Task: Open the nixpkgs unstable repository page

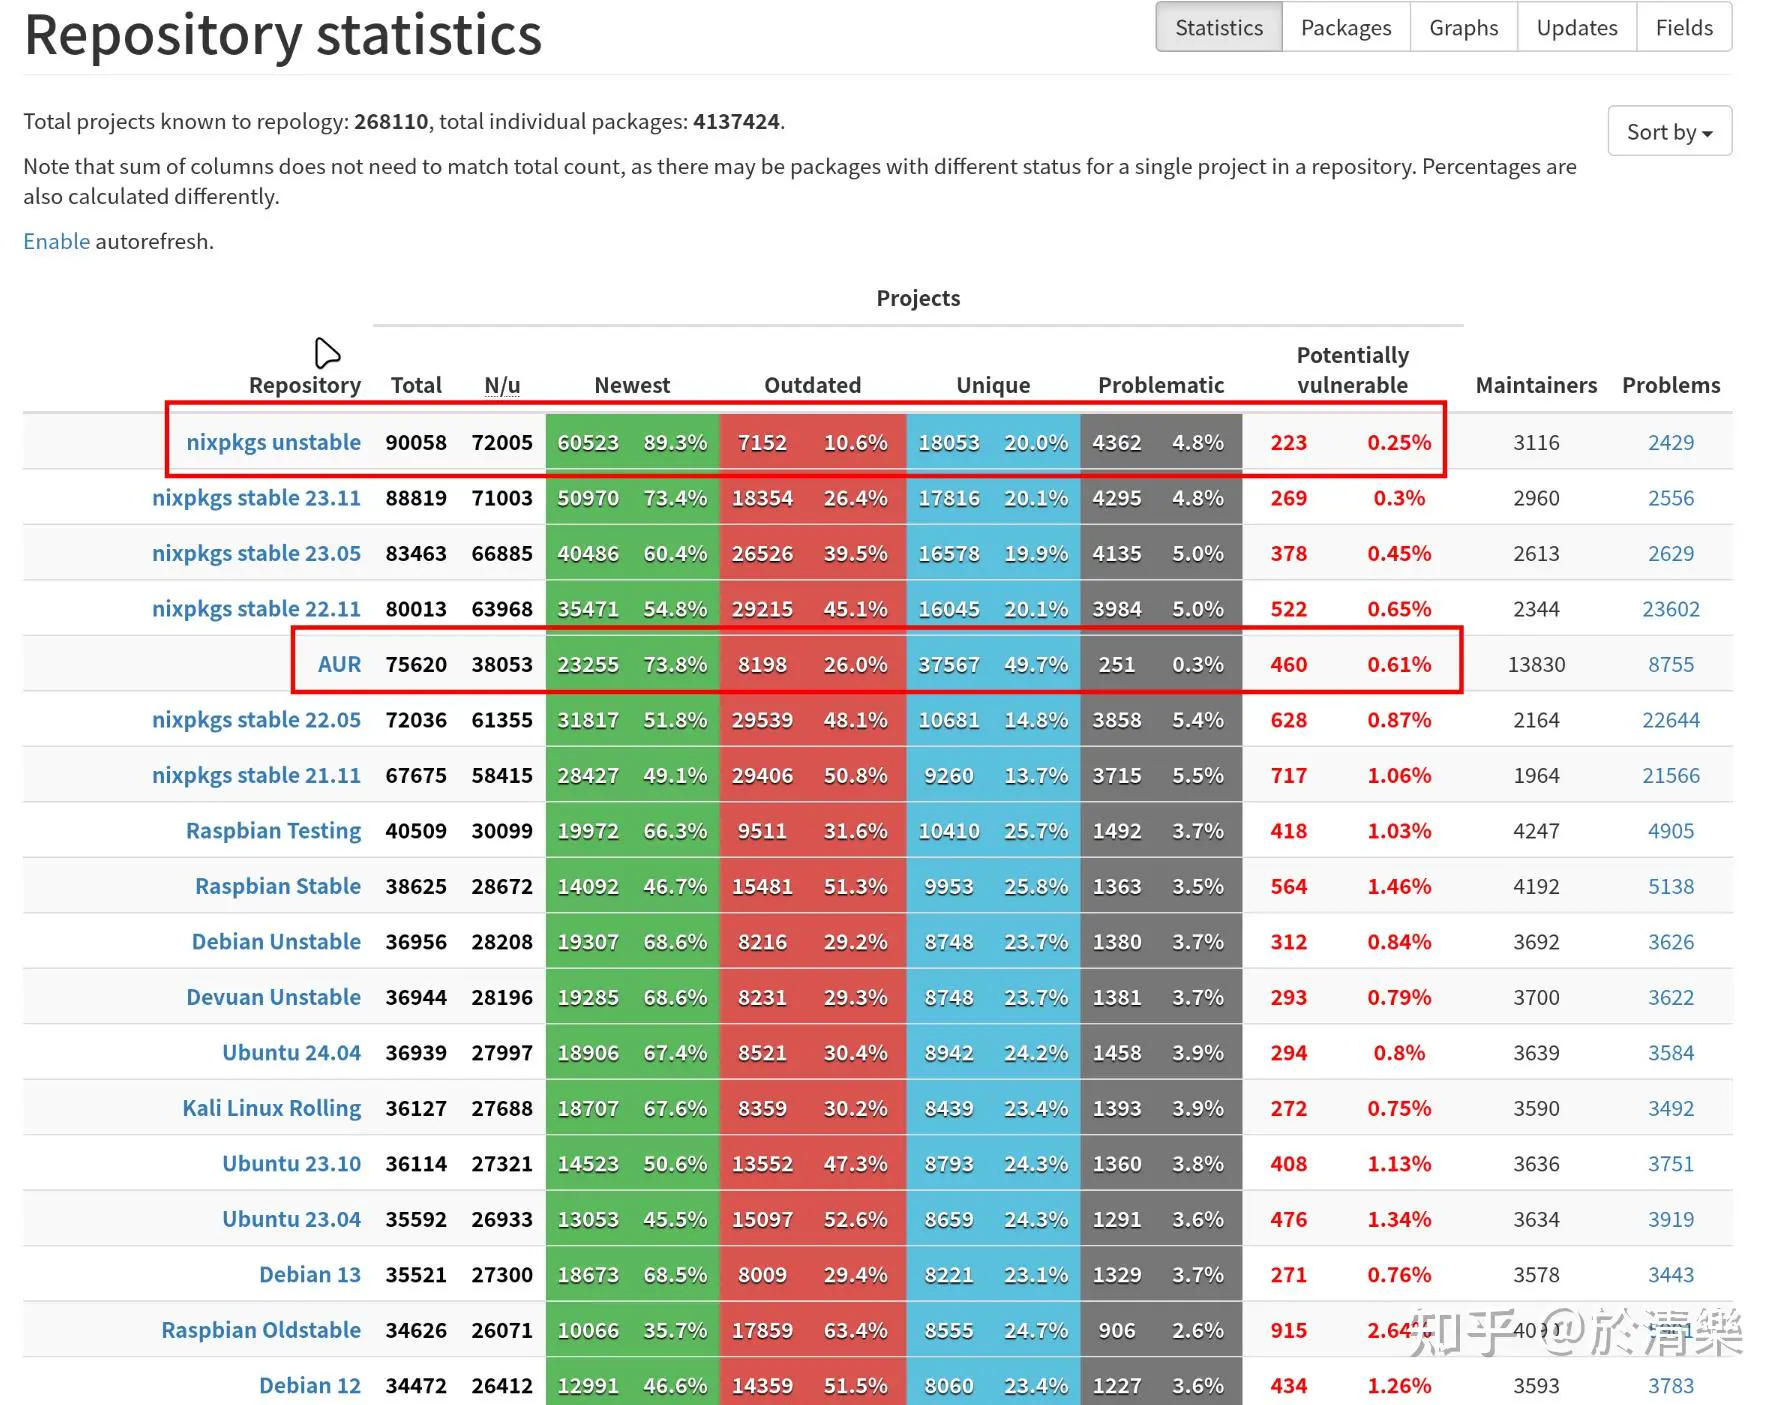Action: (272, 442)
